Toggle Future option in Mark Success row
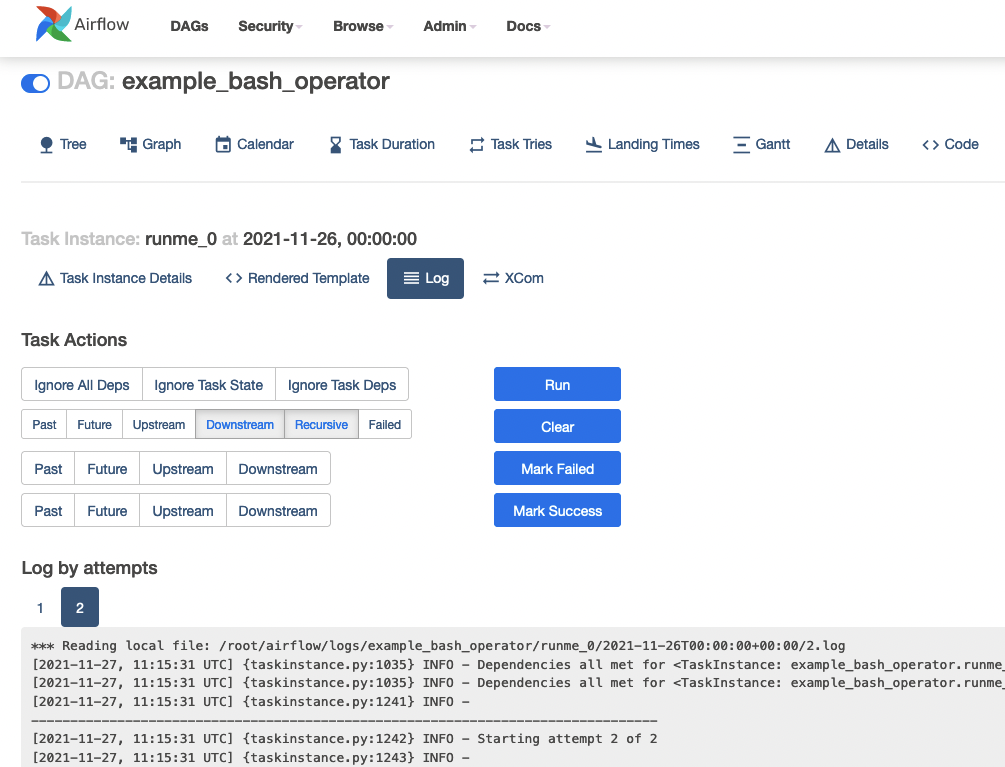1005x767 pixels. [107, 511]
